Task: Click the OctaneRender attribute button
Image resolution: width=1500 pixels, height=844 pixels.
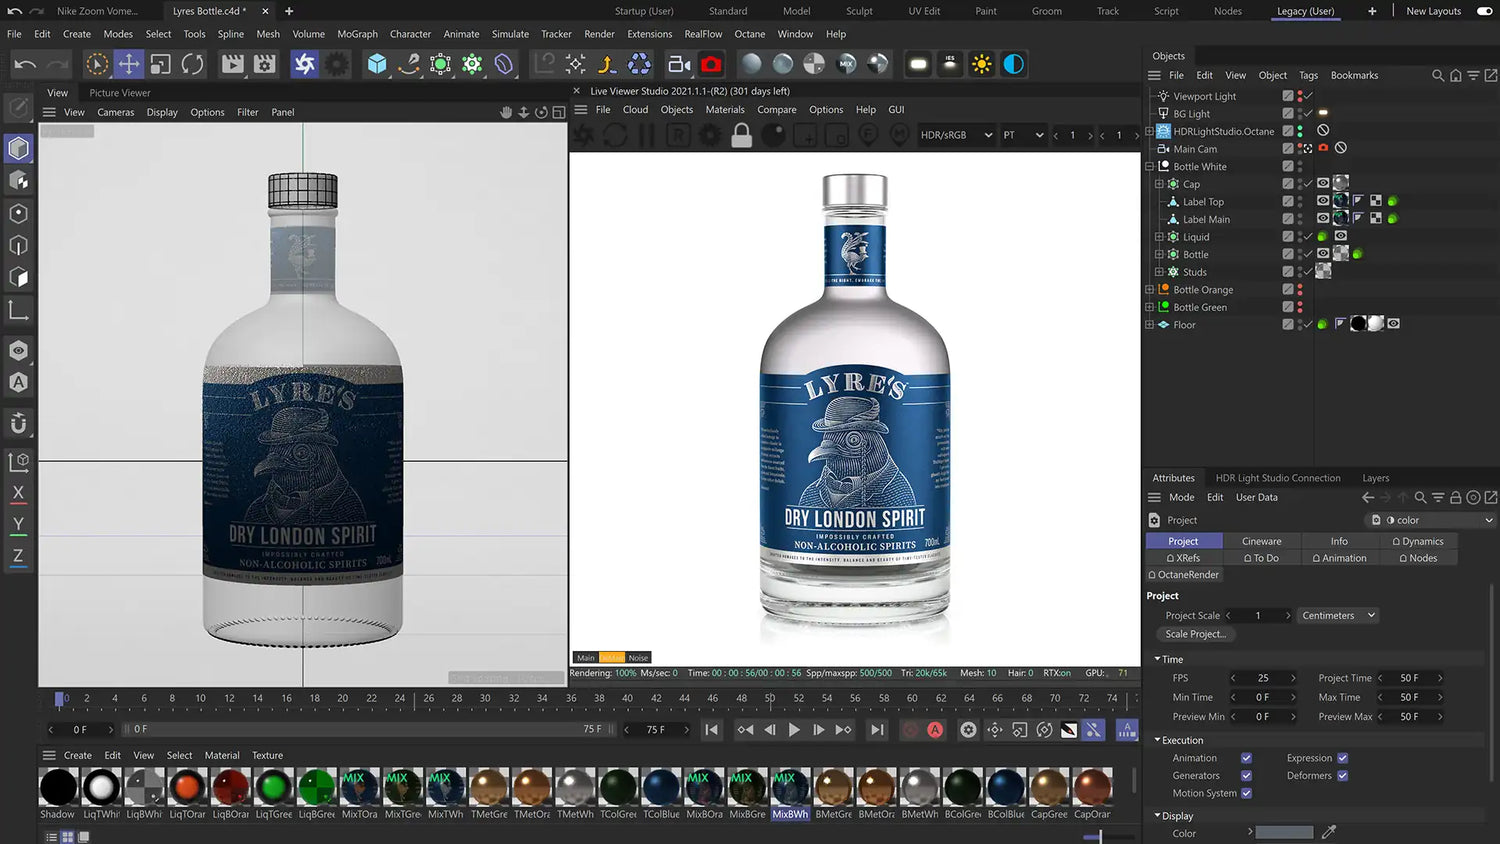Action: coord(1184,575)
